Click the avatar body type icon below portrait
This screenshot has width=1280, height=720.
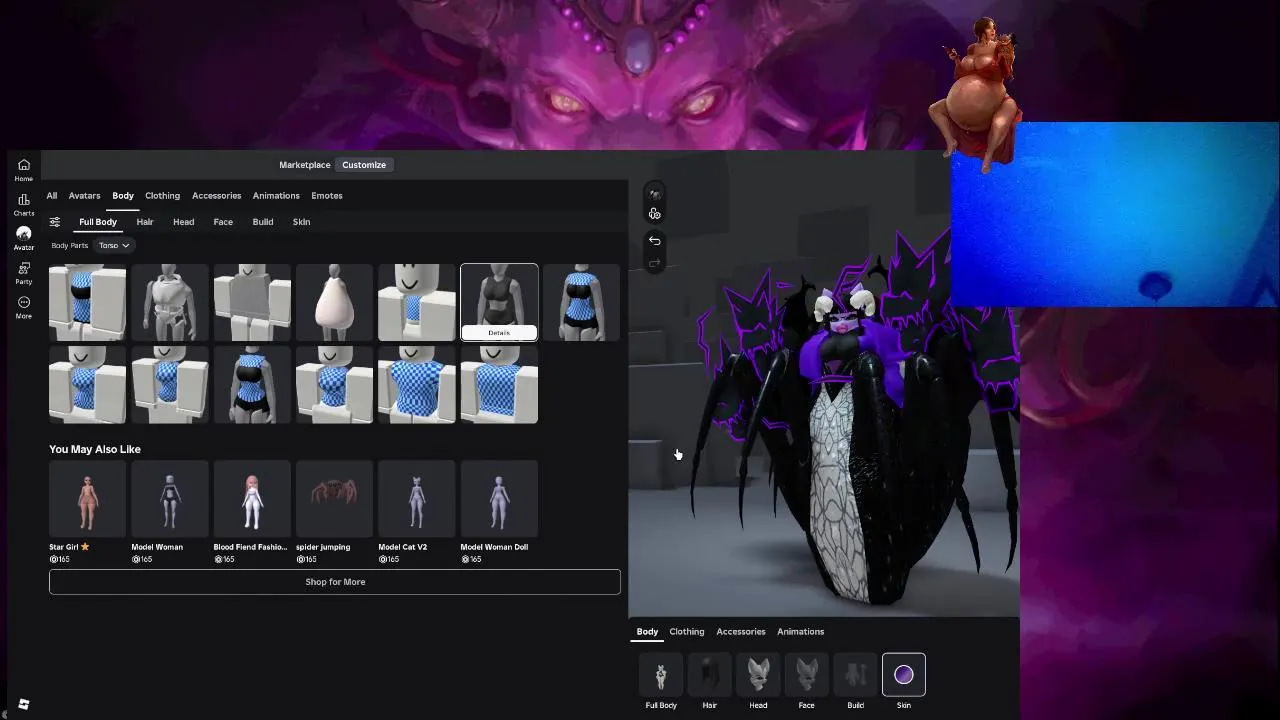(654, 214)
